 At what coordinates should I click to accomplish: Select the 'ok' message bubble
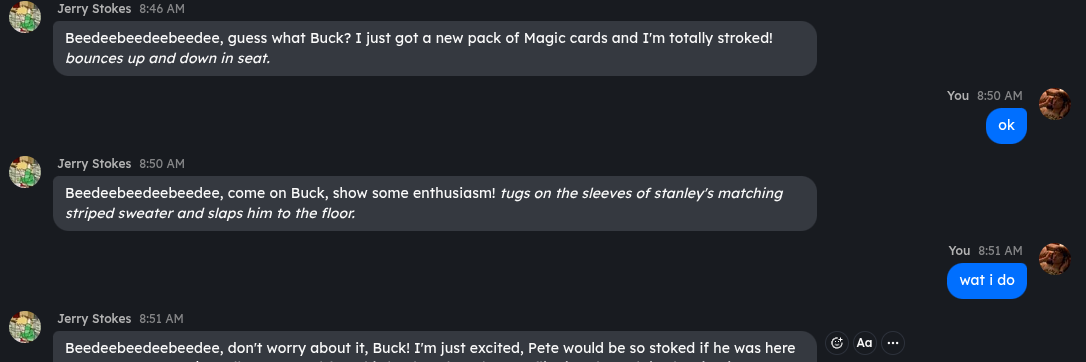pos(1006,125)
